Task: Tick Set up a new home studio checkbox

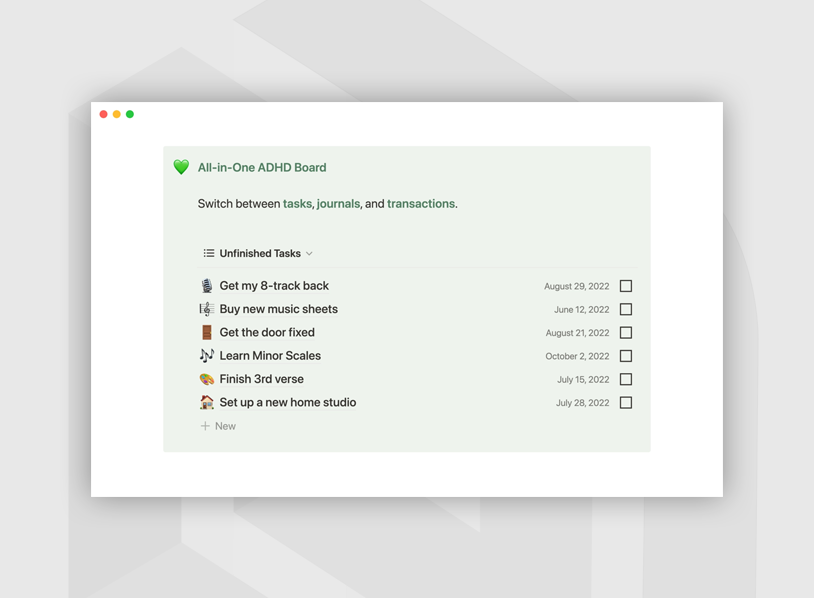Action: pyautogui.click(x=626, y=403)
